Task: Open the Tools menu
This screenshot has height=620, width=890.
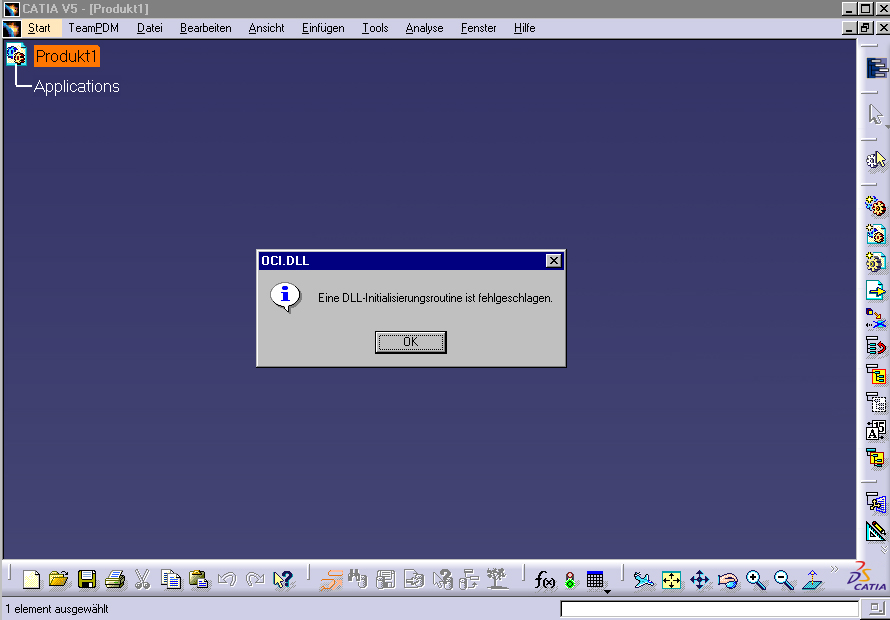Action: coord(375,28)
